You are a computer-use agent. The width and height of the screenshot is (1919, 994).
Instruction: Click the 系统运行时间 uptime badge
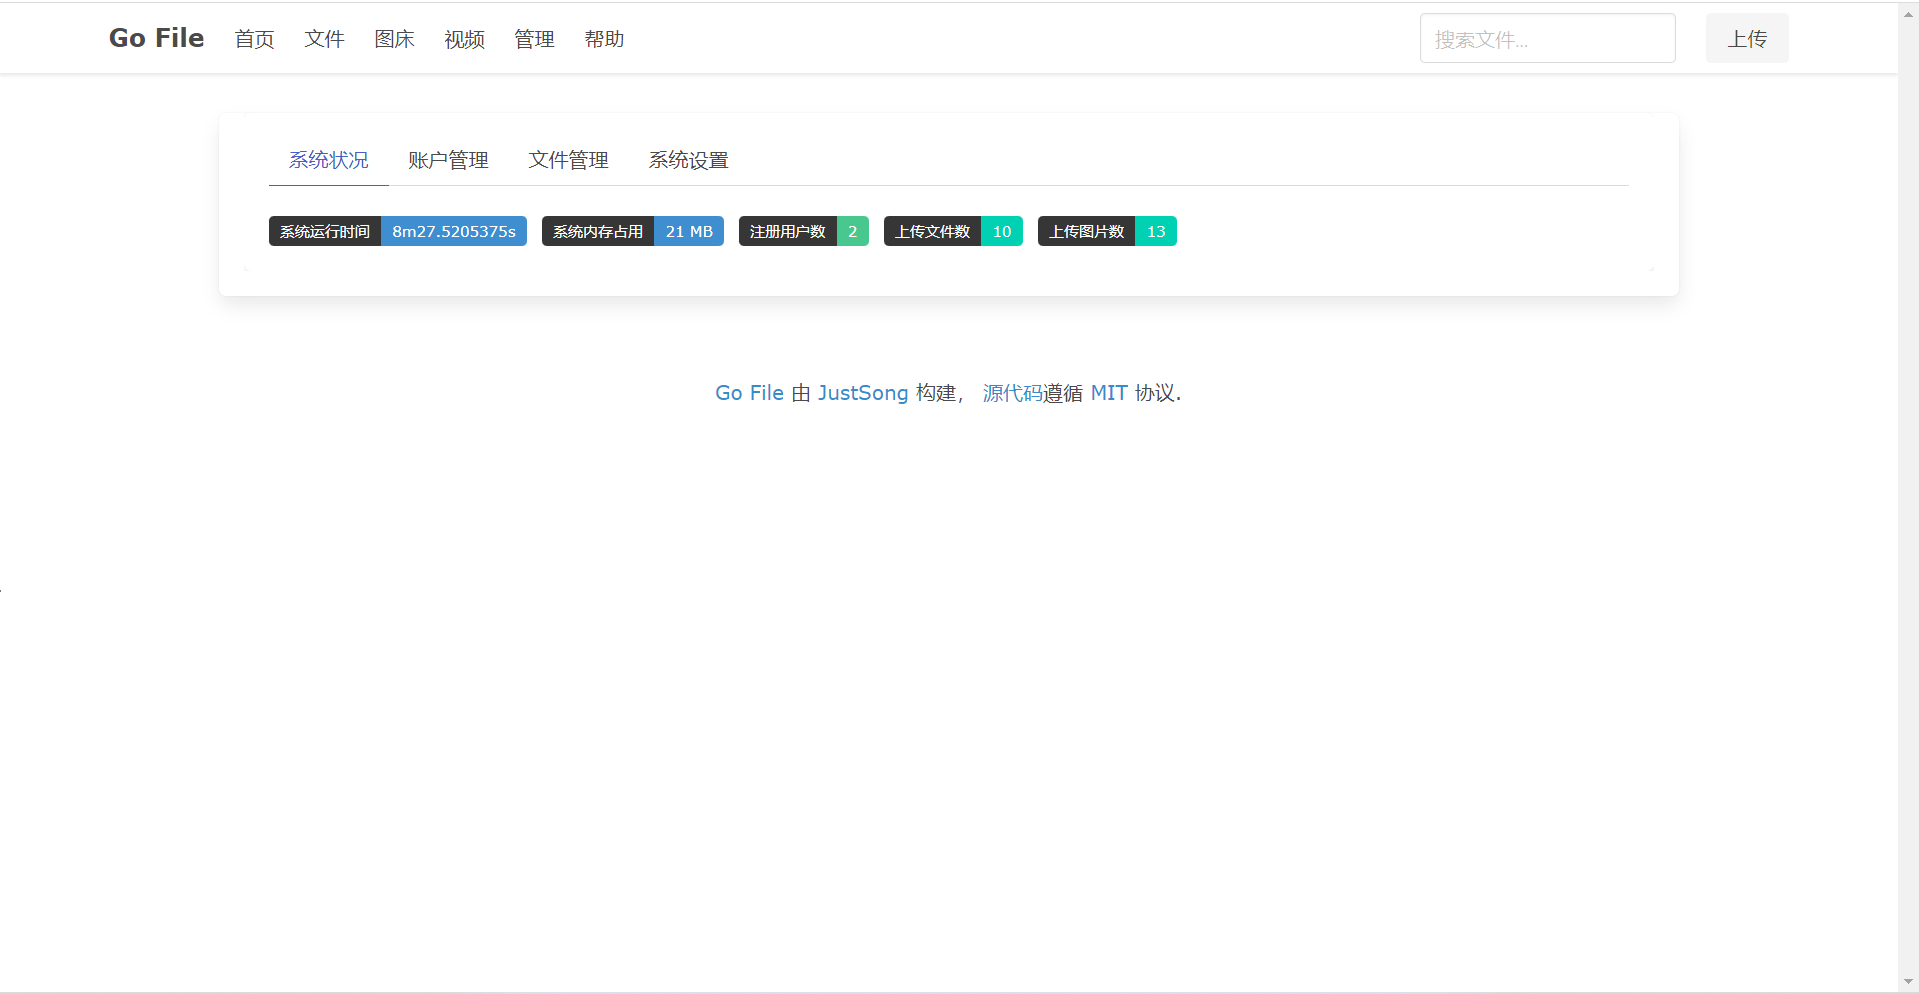pos(397,231)
